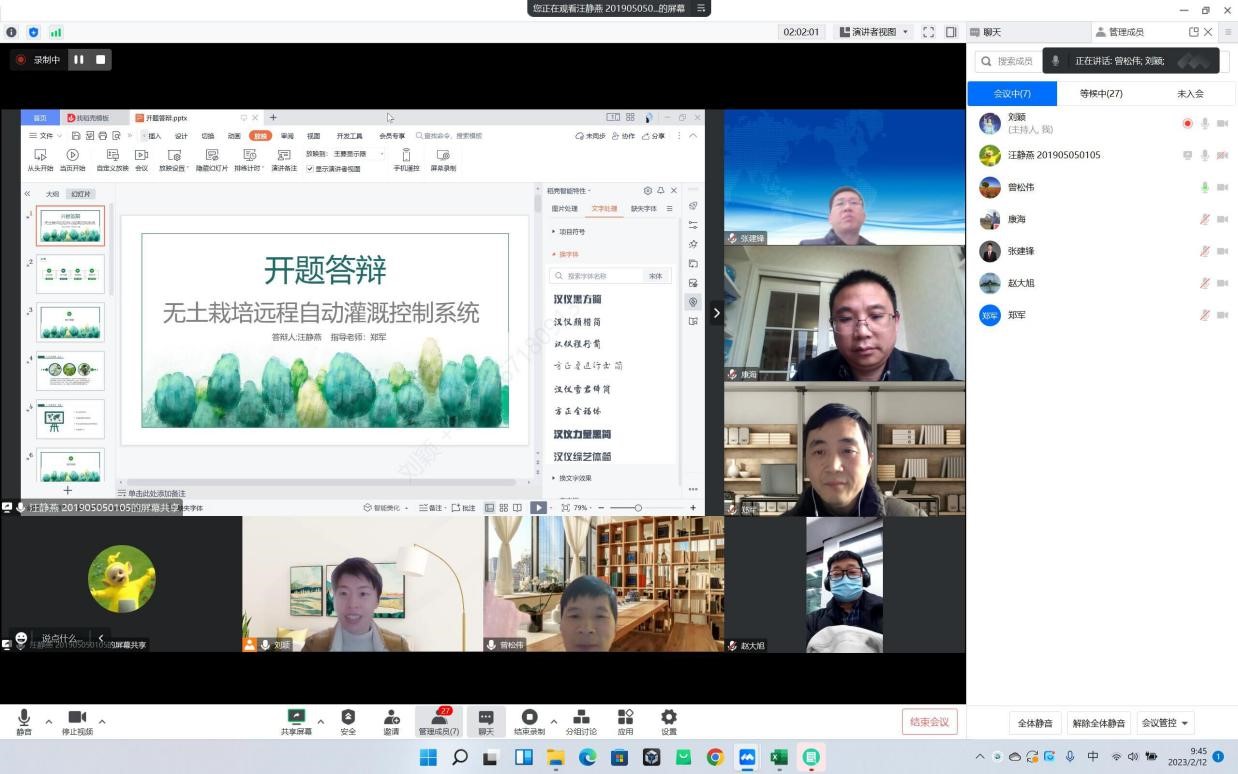Switch to the 等候中(27) waiting tab
The height and width of the screenshot is (774, 1238).
(1101, 93)
